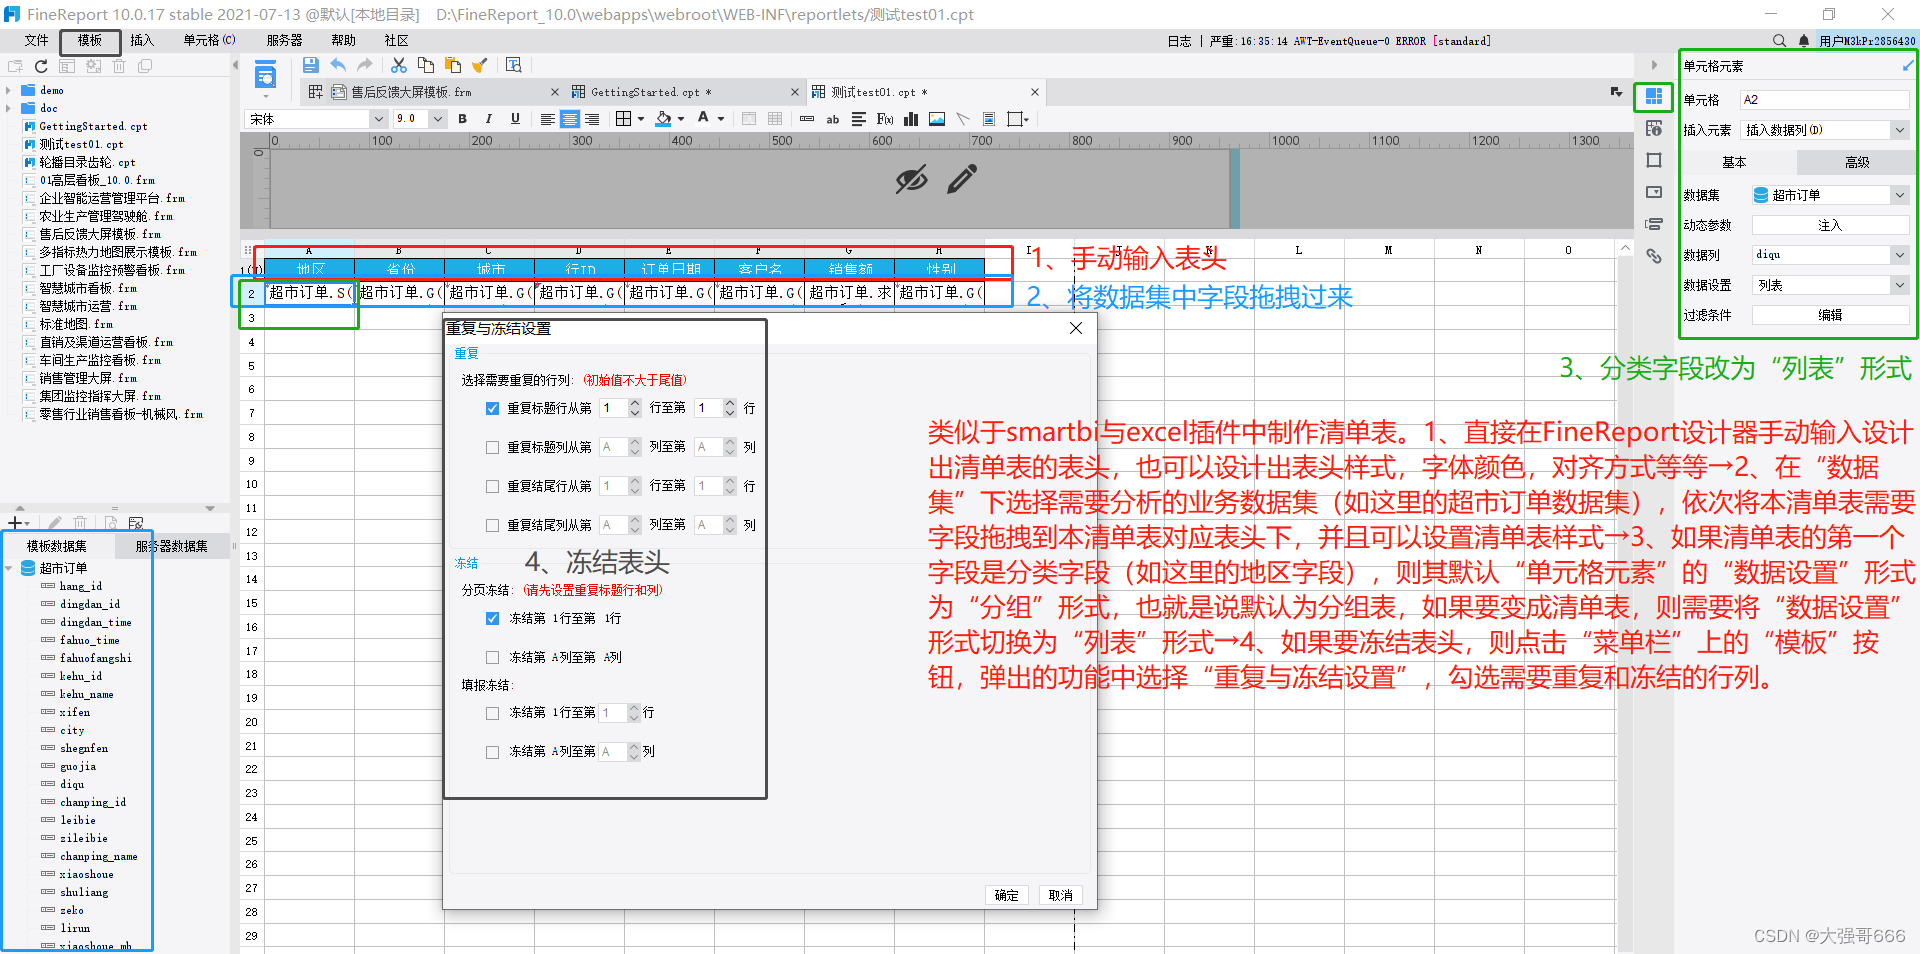This screenshot has height=954, width=1920.
Task: Toggle the pagination freeze rows checkbox
Action: [492, 618]
